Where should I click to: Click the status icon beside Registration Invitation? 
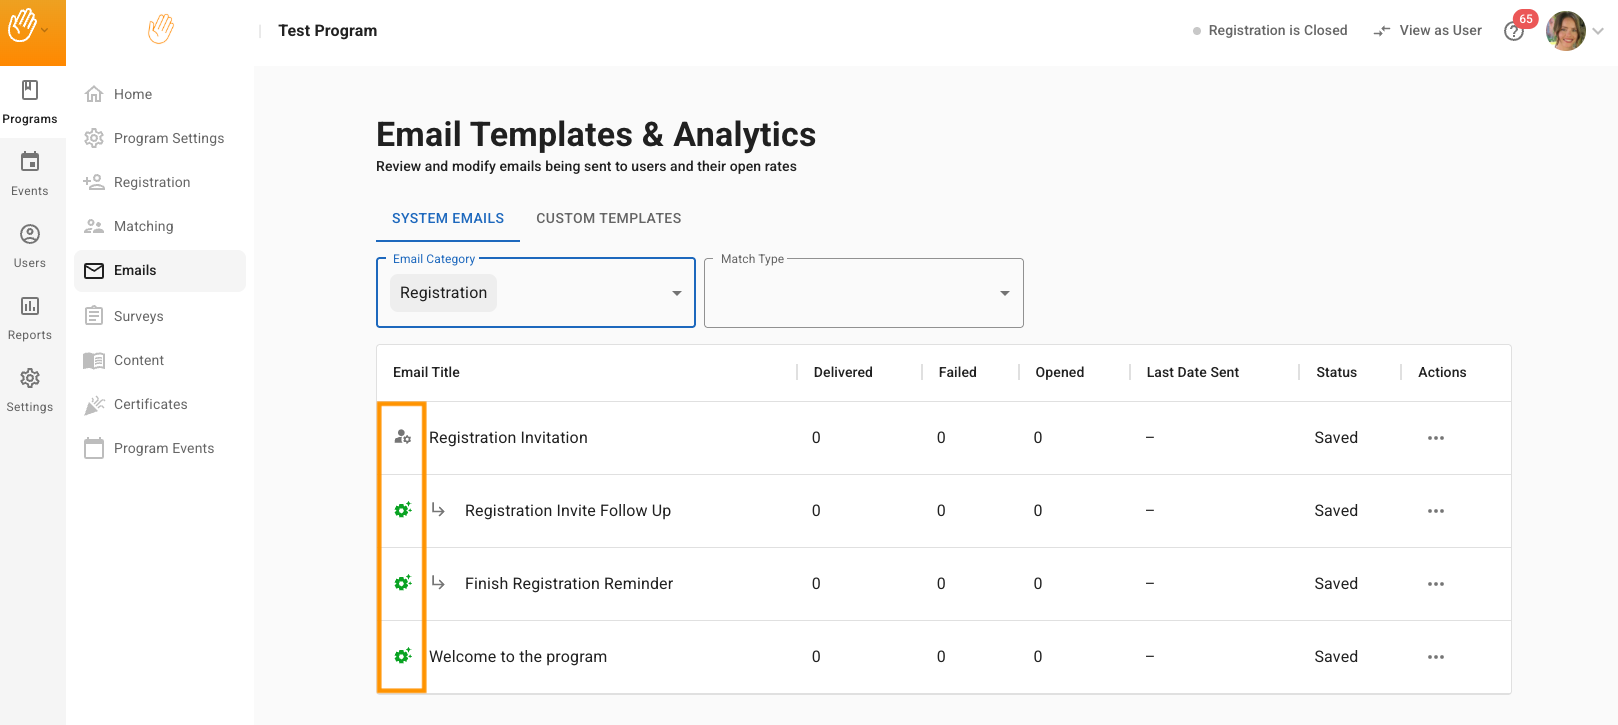[402, 437]
